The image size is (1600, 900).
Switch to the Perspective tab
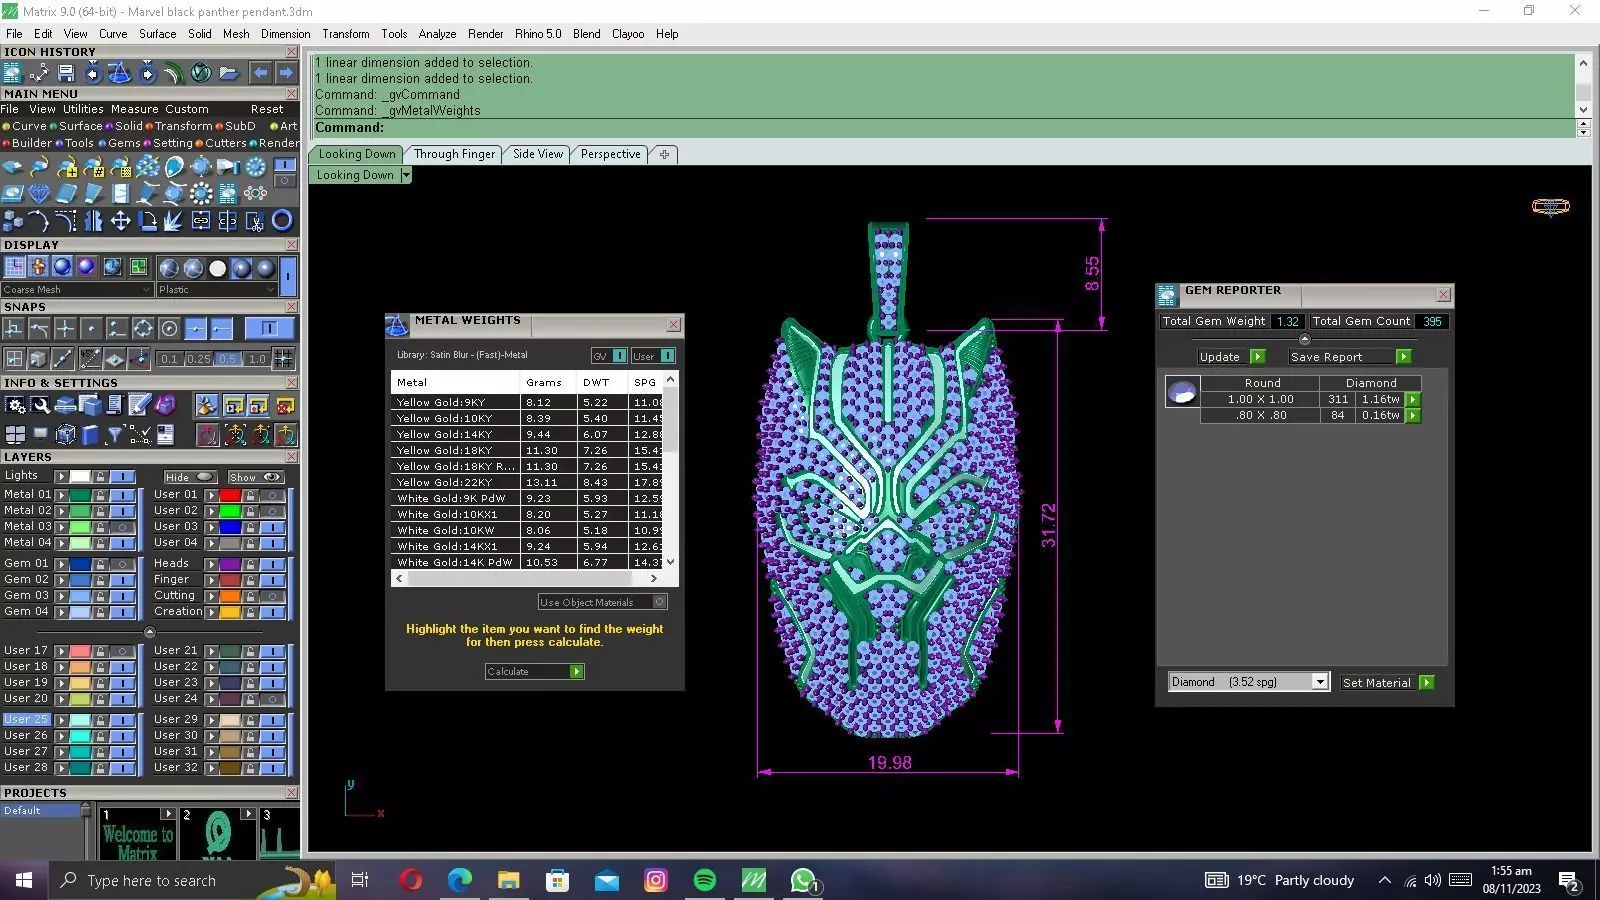610,154
